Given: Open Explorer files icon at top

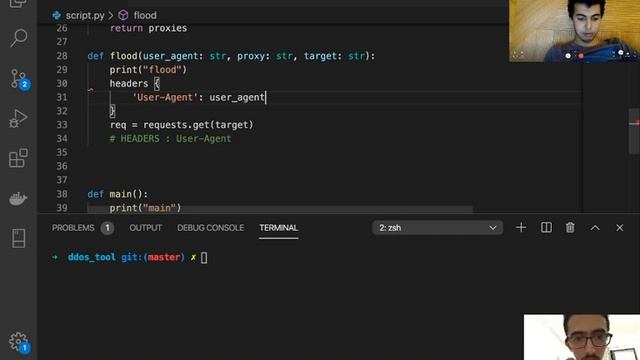Looking at the screenshot, I should click(18, 4).
